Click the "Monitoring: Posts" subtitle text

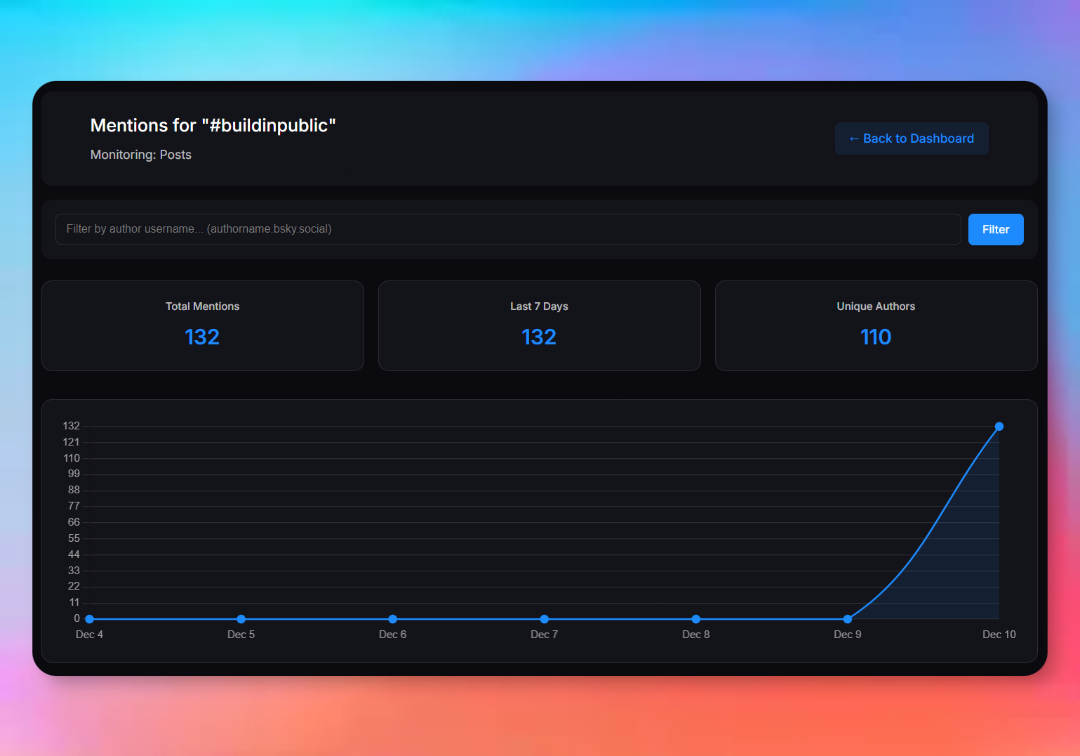141,155
